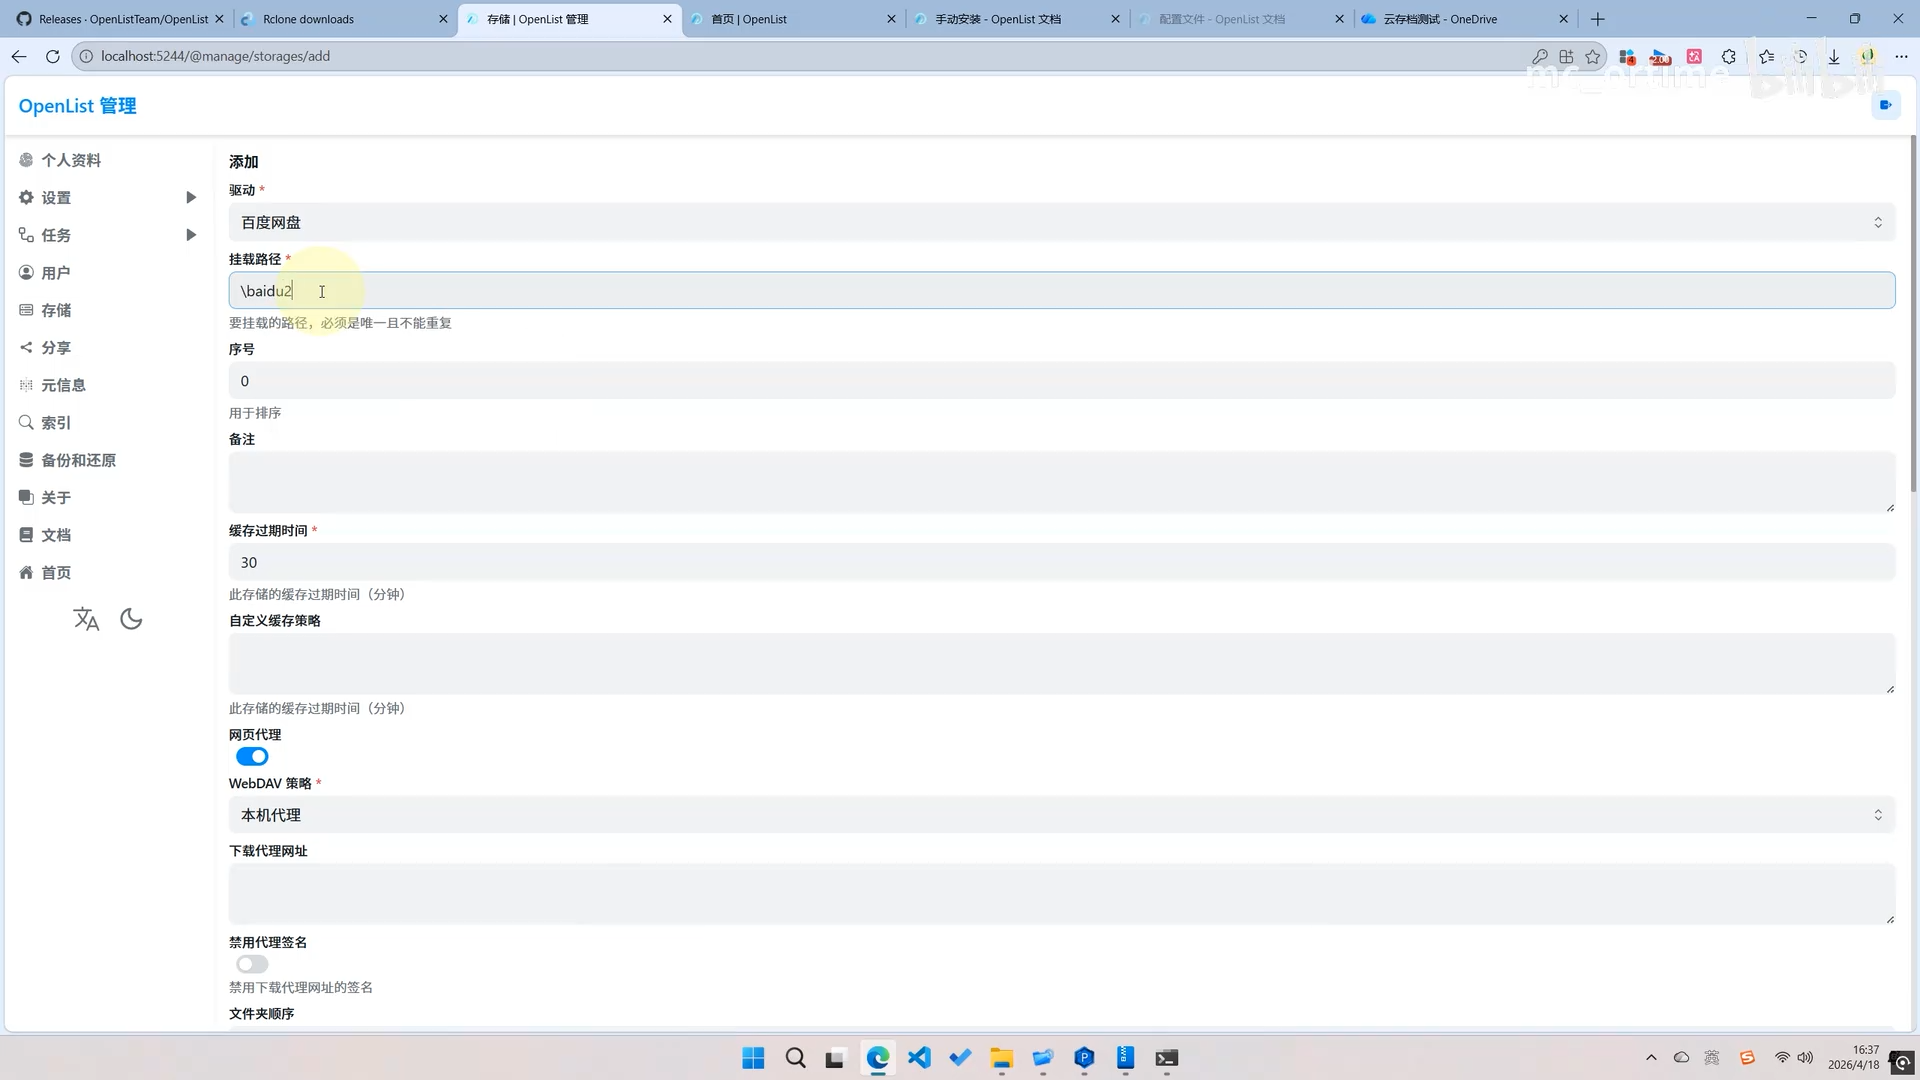
Task: Click the language translation icon in sidebar
Action: point(86,619)
